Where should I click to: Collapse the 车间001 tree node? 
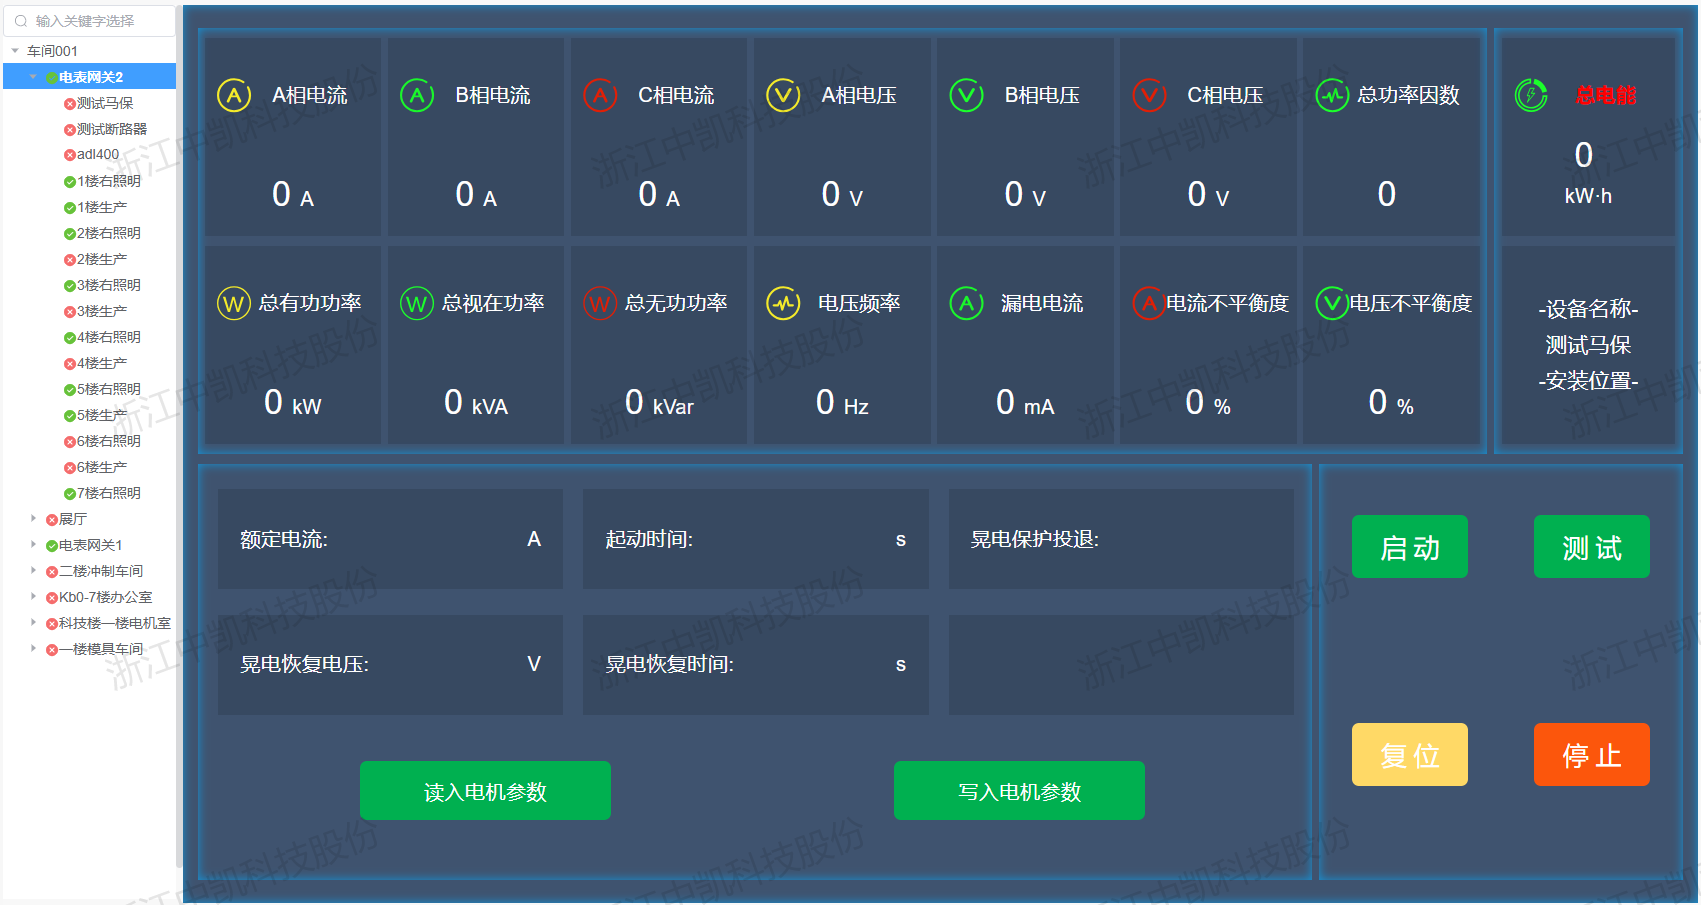(15, 51)
